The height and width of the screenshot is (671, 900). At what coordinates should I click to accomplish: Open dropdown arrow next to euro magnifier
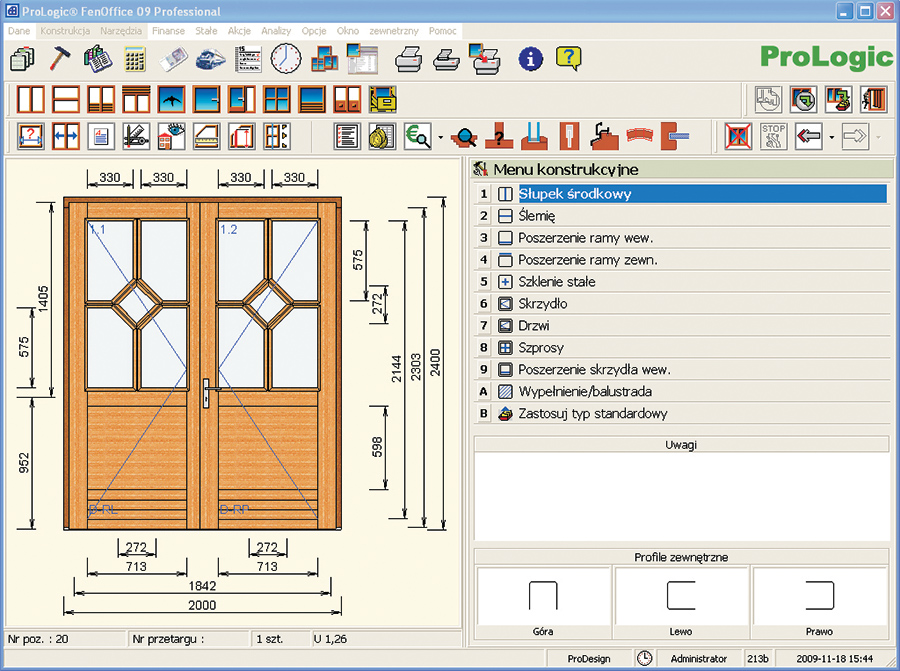[x=440, y=137]
